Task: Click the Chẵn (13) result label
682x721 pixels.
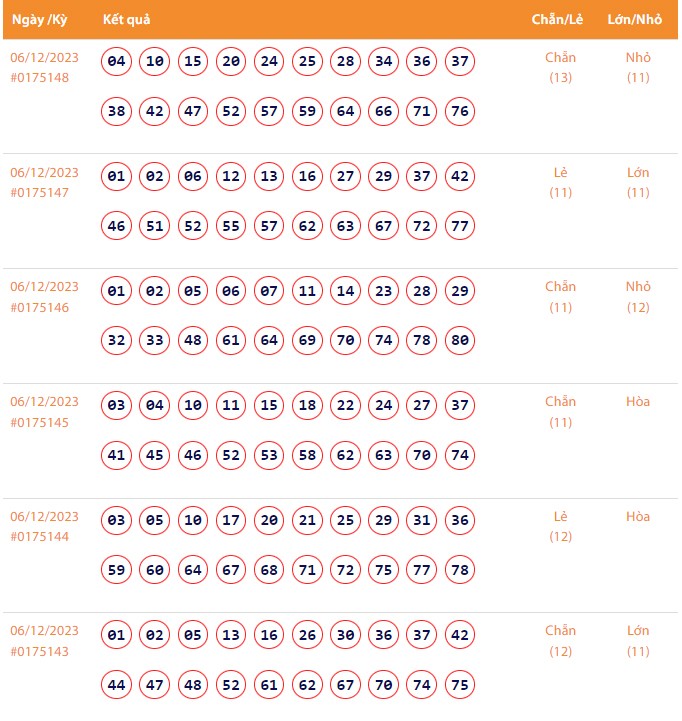Action: (x=560, y=67)
